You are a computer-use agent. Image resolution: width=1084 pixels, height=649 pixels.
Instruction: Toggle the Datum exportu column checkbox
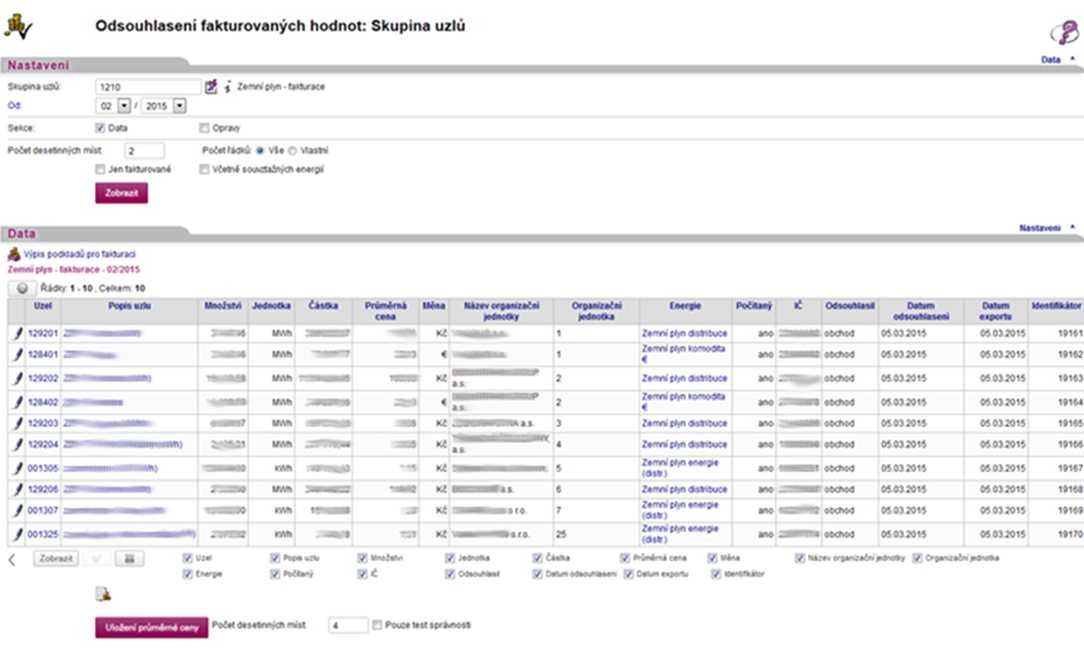click(628, 574)
